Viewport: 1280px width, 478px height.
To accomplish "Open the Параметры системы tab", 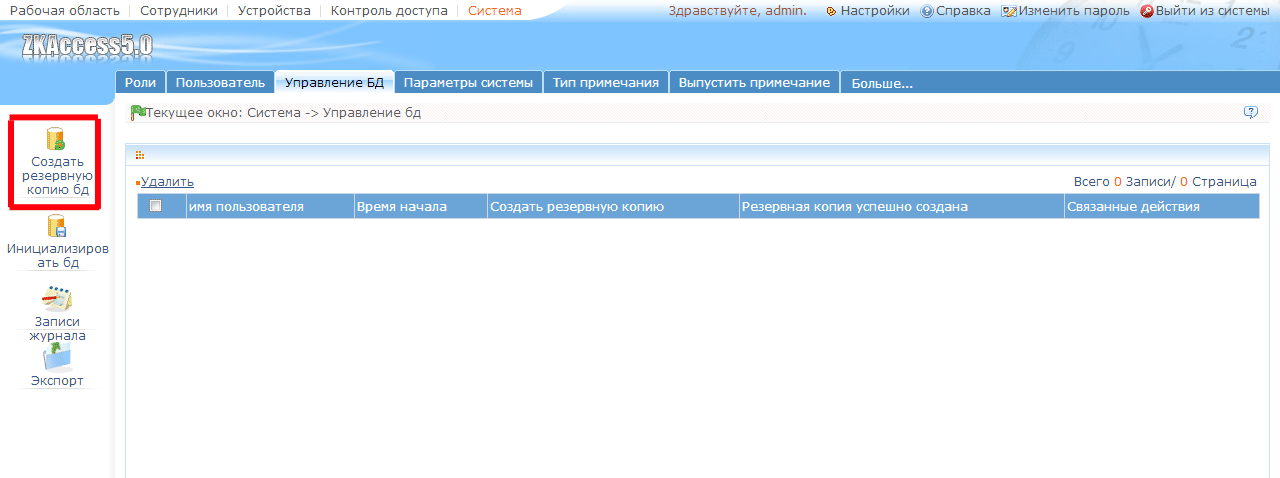I will pyautogui.click(x=469, y=83).
